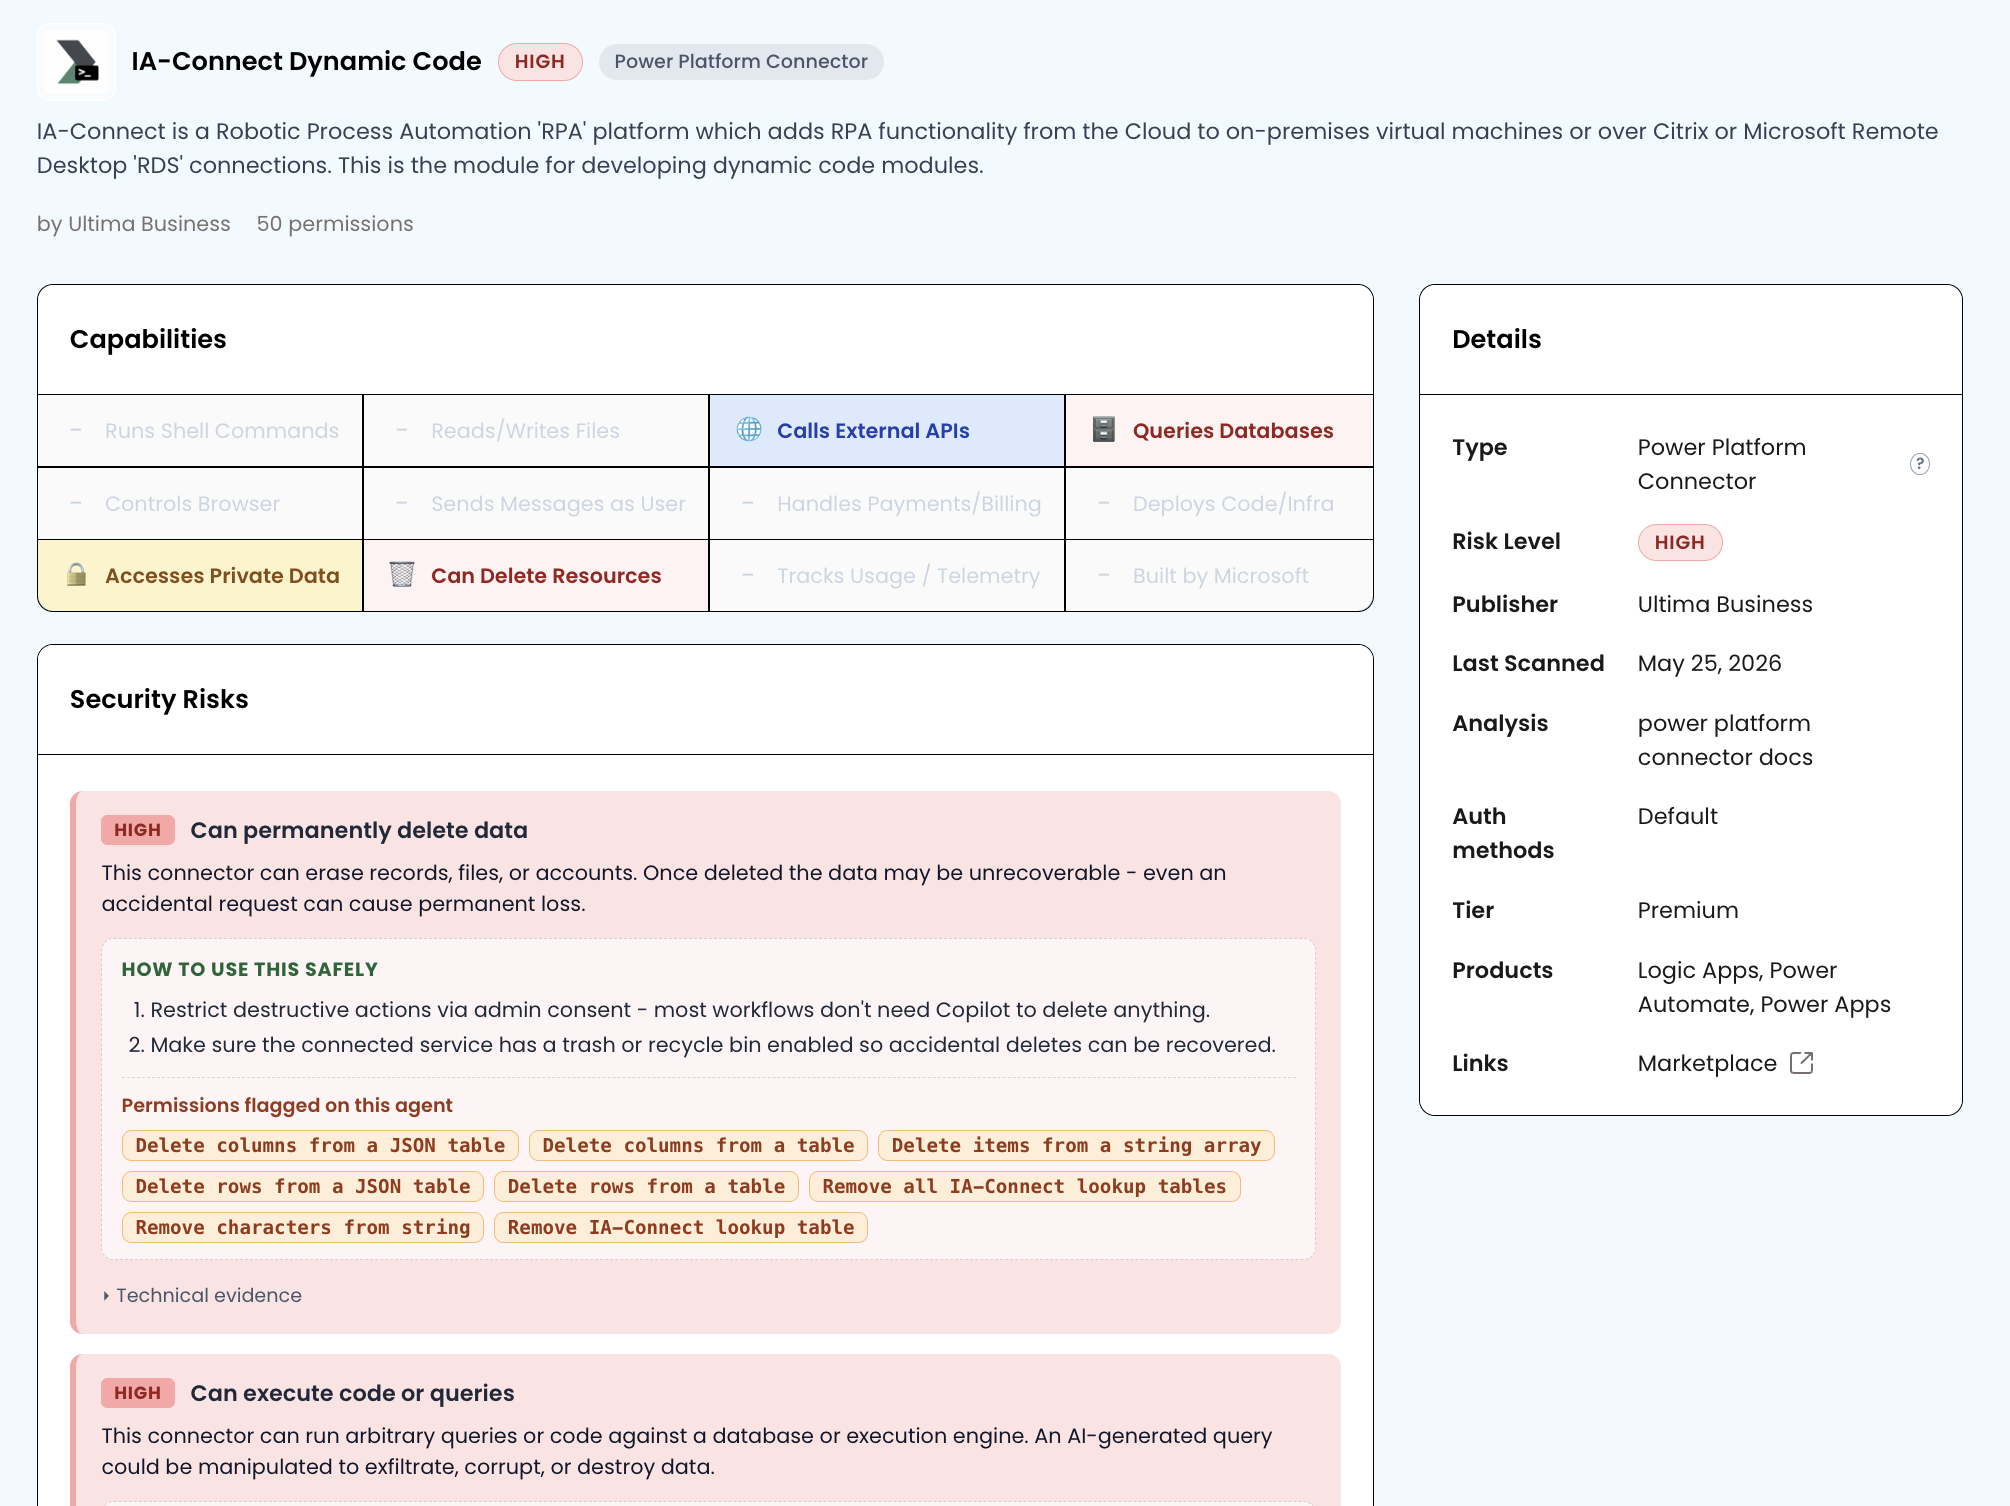
Task: Click the 'Remove IA-Connect lookup table' tag
Action: click(x=681, y=1227)
